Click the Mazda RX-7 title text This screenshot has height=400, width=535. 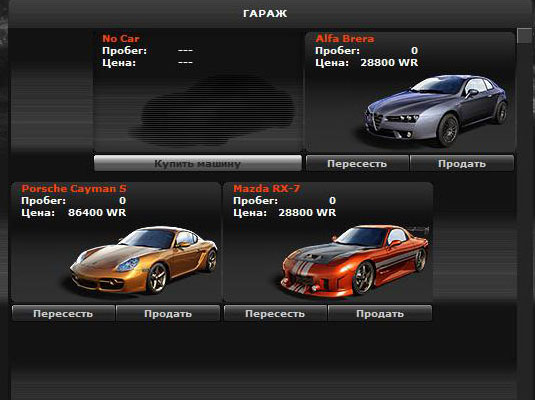[266, 188]
